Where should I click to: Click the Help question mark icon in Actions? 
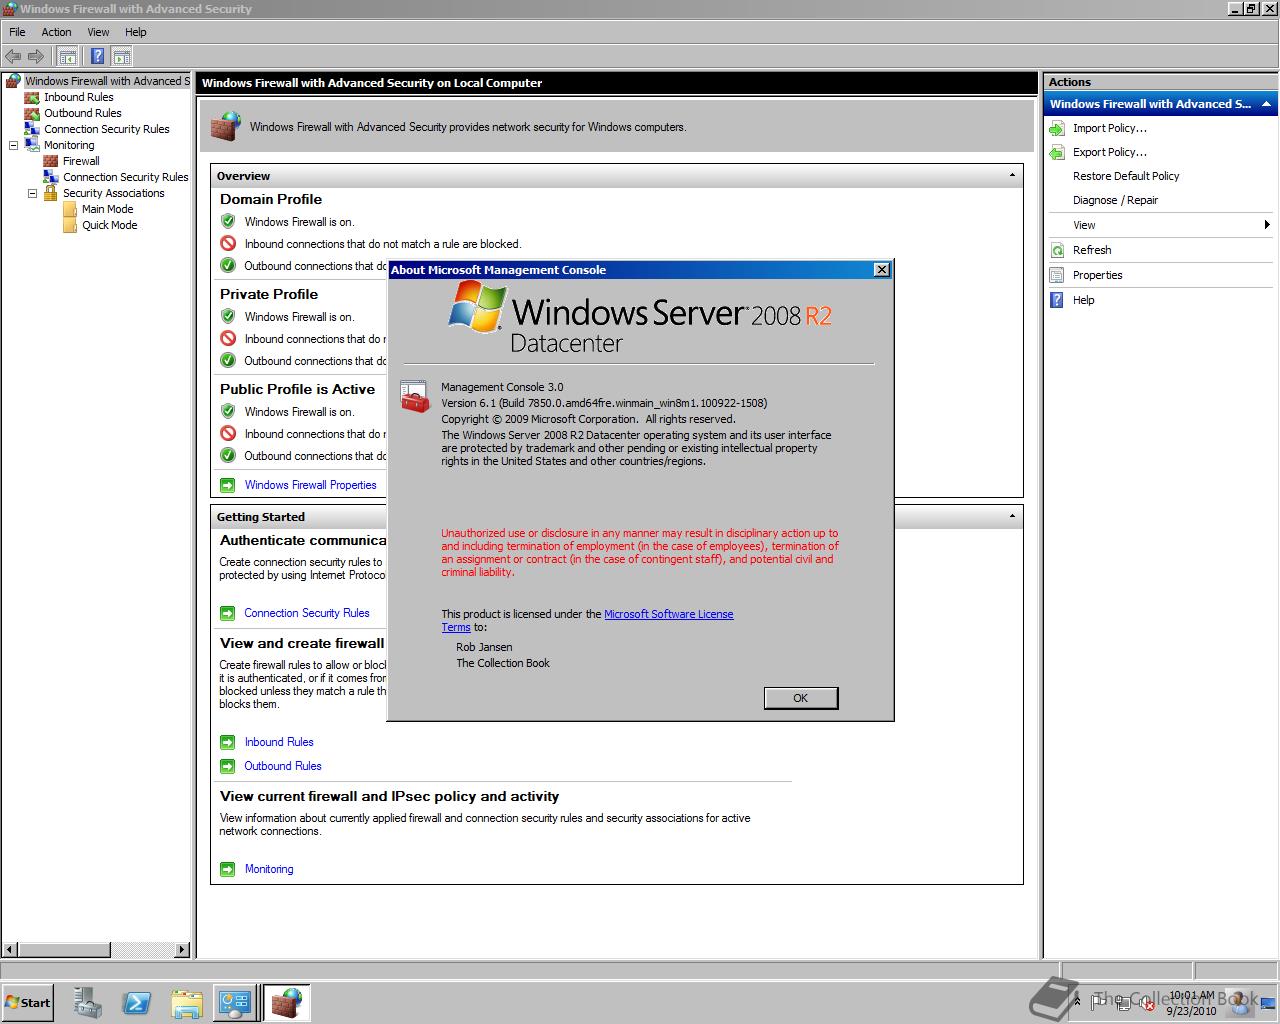(x=1057, y=300)
